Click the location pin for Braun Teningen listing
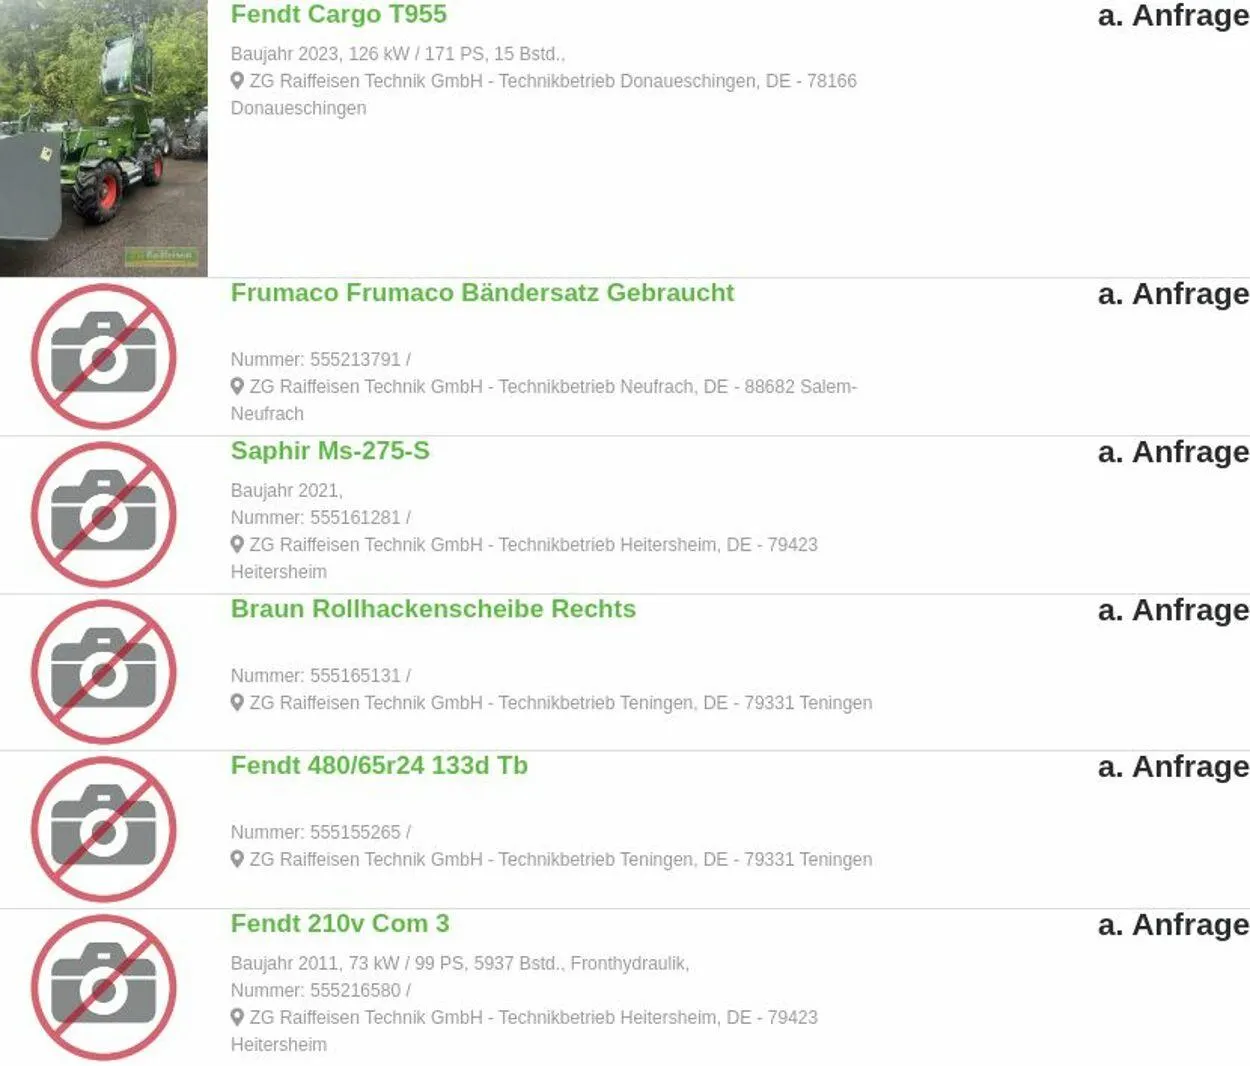 pyautogui.click(x=237, y=702)
